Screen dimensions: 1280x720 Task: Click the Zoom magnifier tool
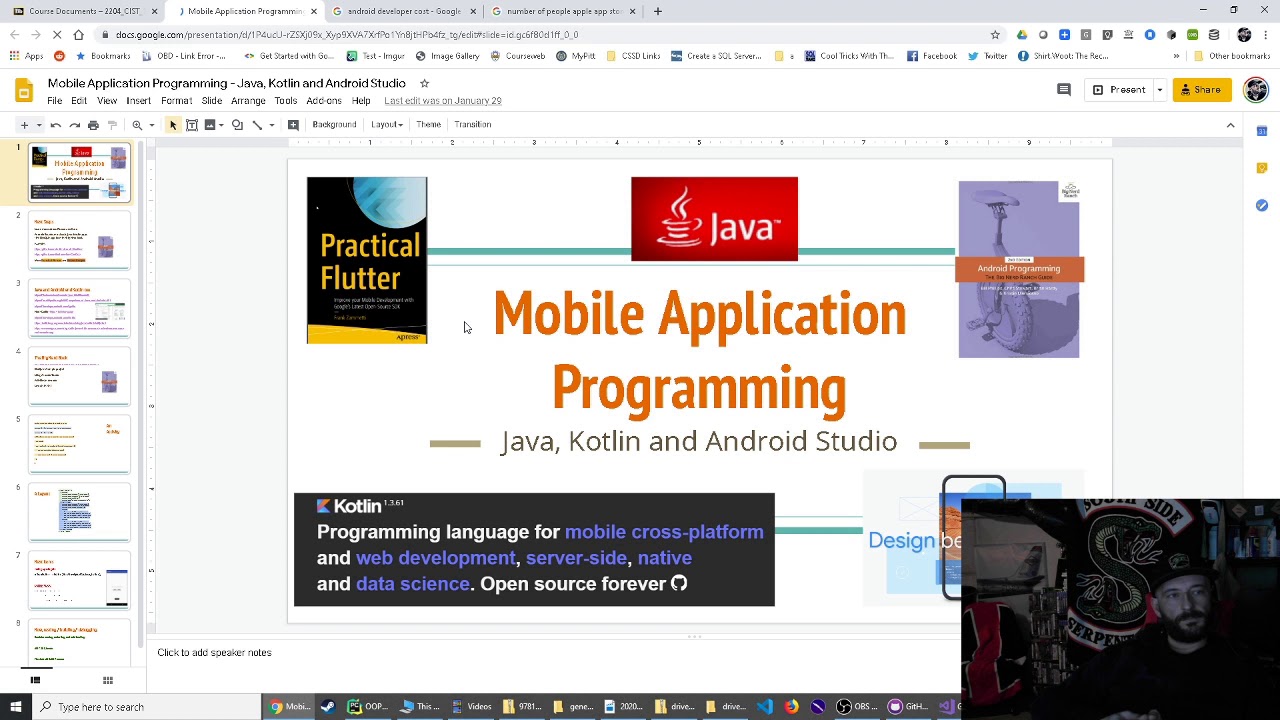[x=137, y=125]
